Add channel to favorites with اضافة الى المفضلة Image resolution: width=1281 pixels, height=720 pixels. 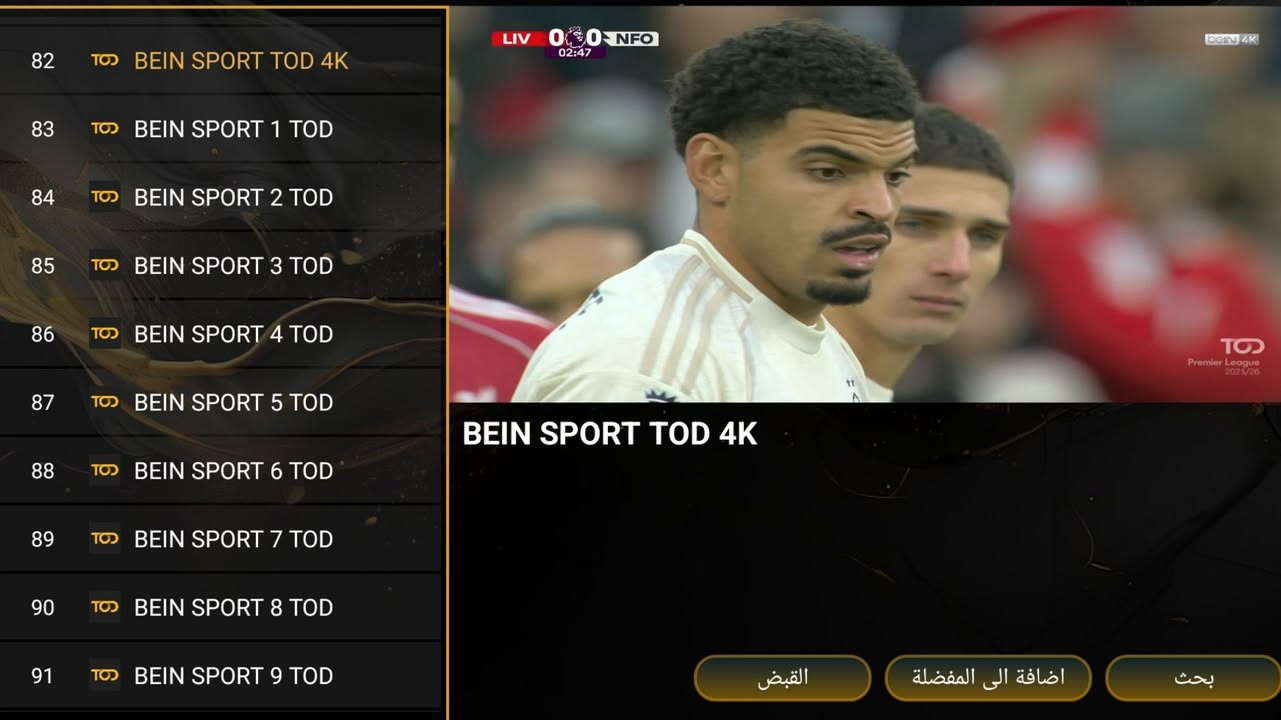(x=988, y=678)
